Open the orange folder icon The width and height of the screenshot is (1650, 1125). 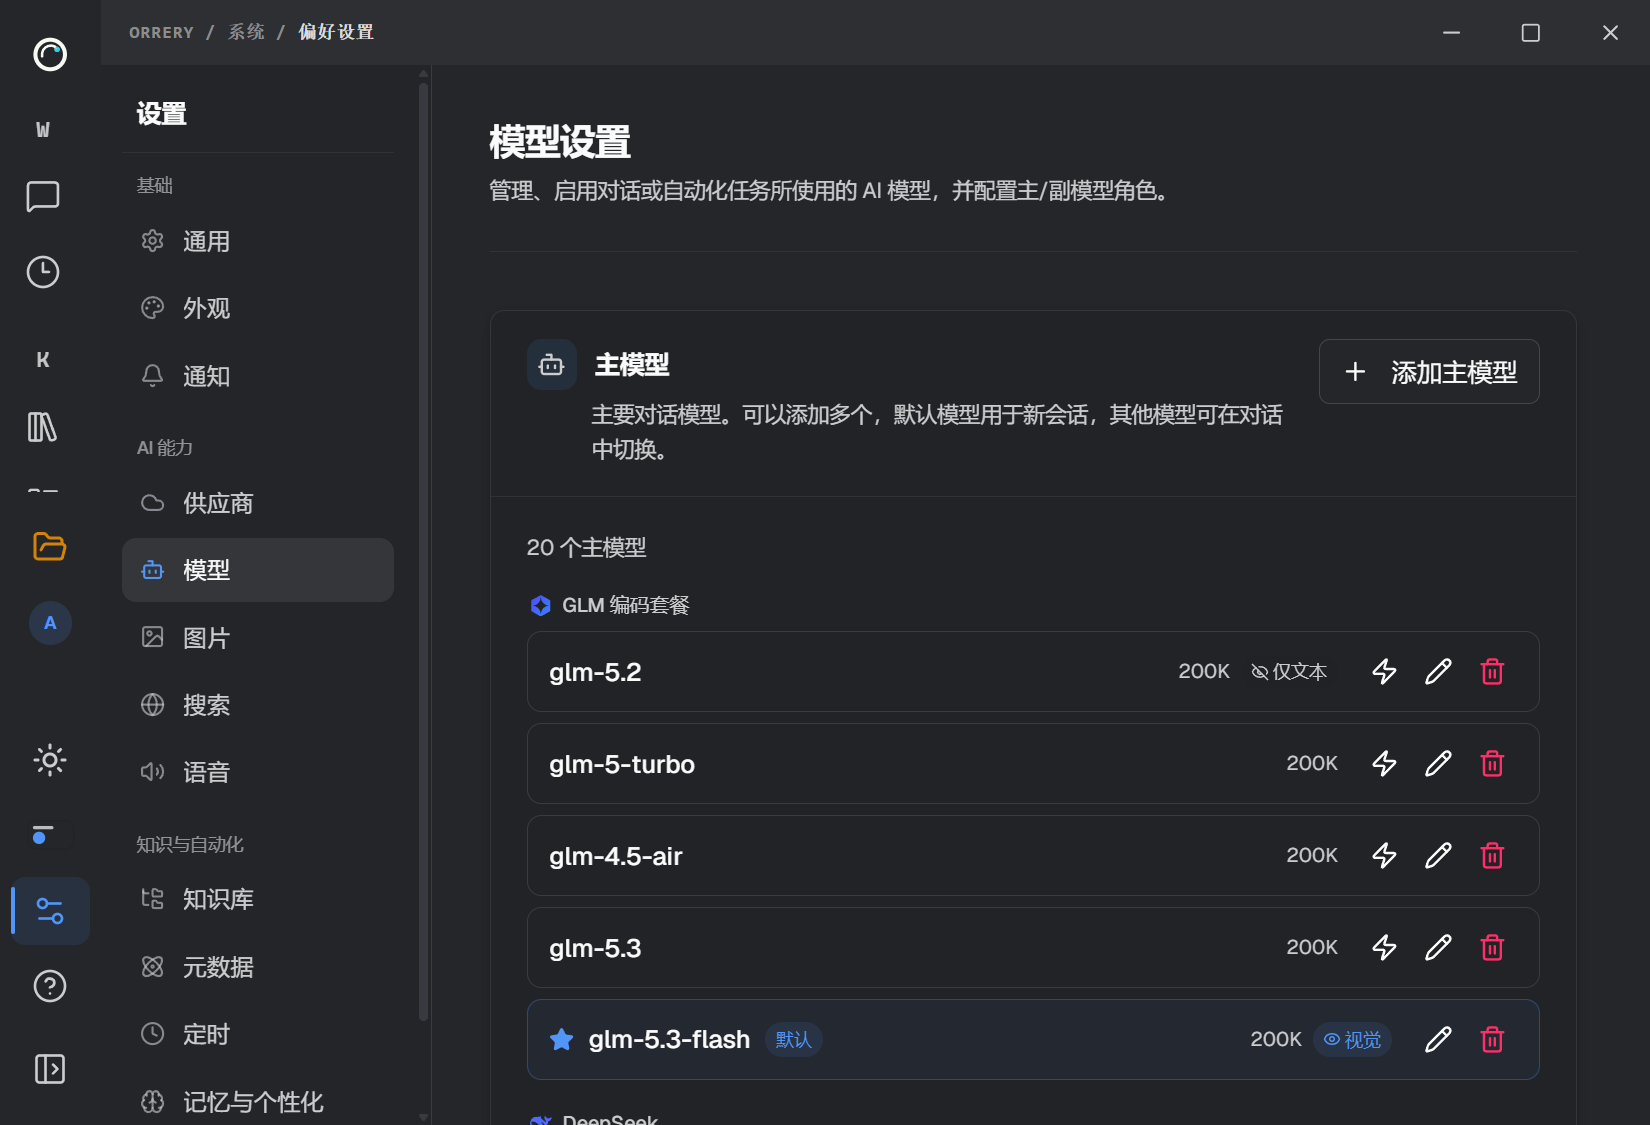click(x=49, y=546)
